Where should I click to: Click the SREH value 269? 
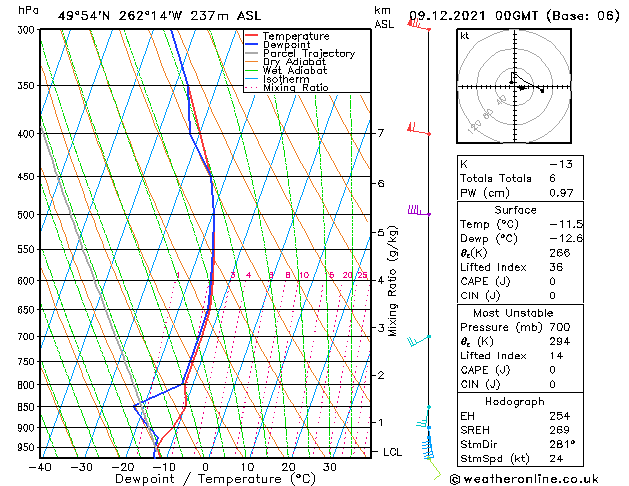click(560, 430)
